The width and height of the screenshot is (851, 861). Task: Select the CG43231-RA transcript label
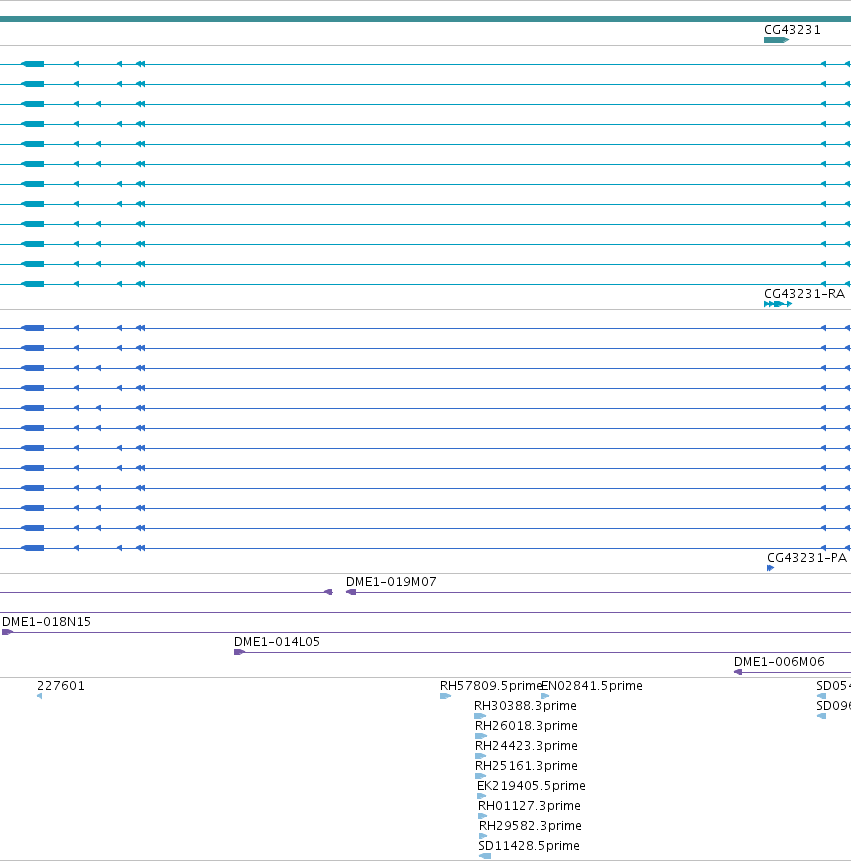(x=804, y=294)
